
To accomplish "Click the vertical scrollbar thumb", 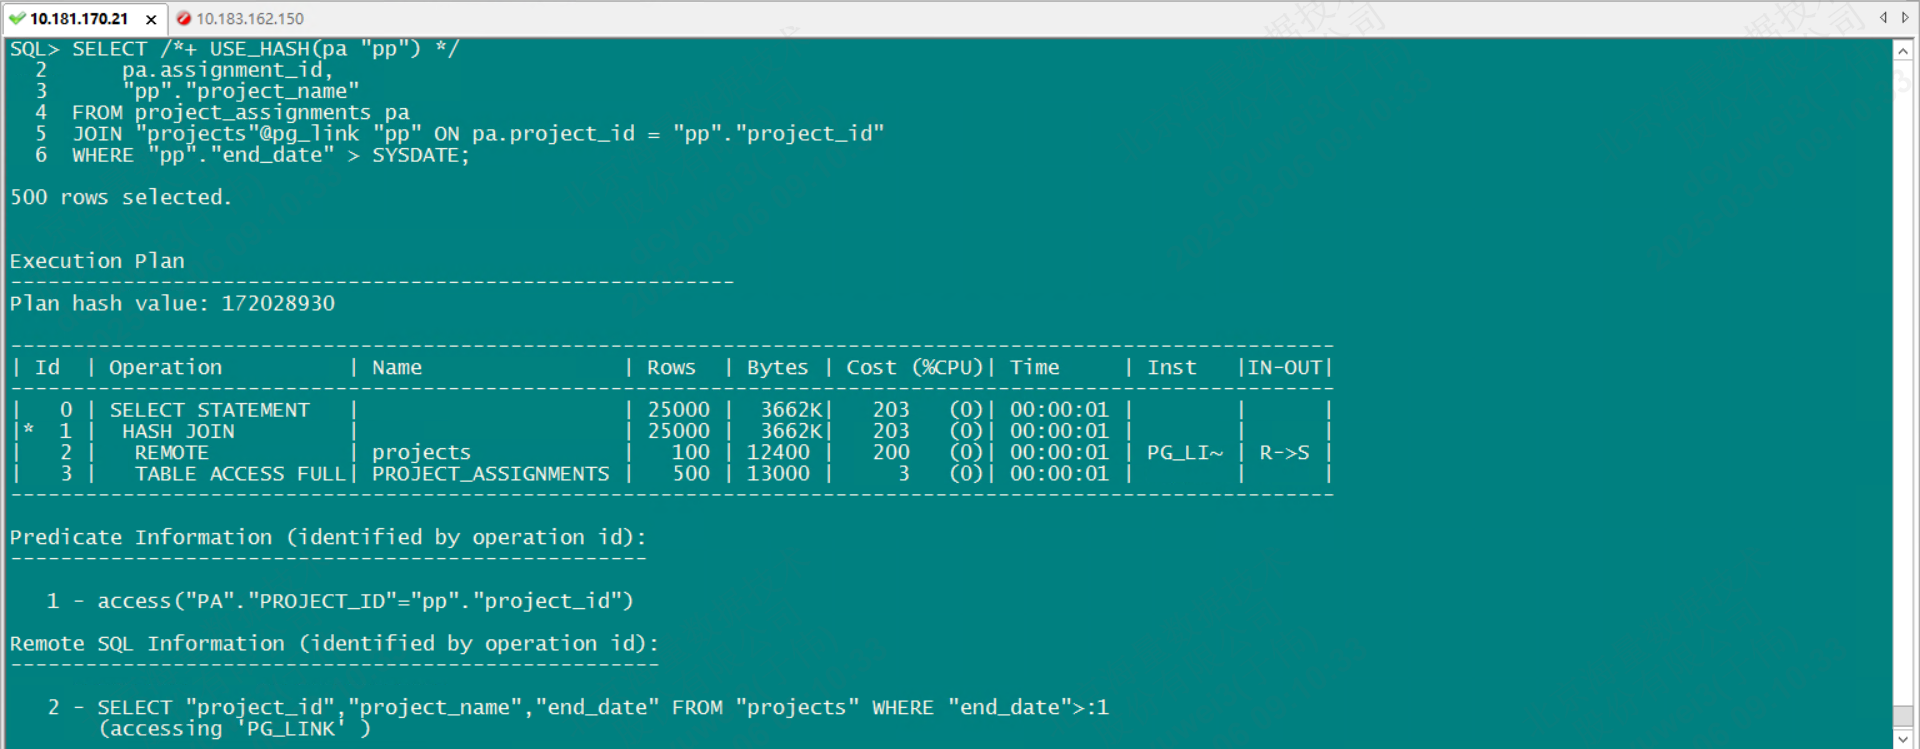I will (1903, 717).
